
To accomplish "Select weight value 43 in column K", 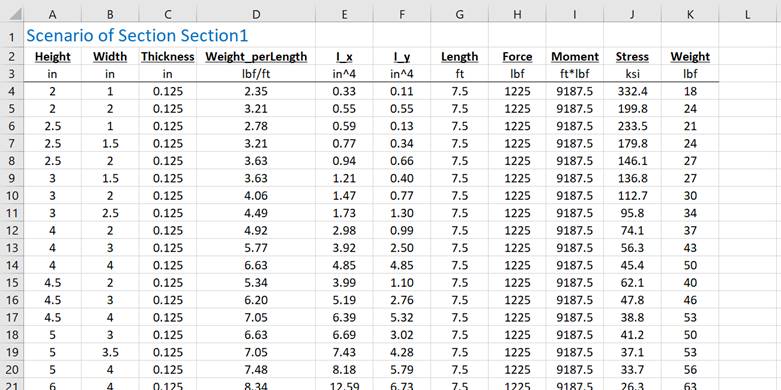I will click(690, 248).
